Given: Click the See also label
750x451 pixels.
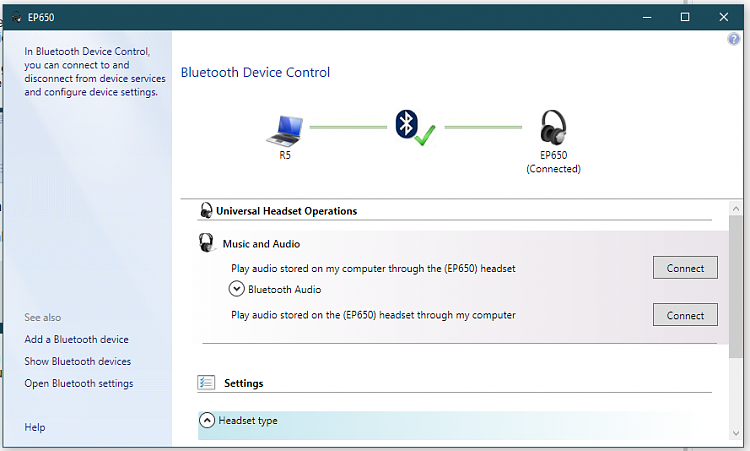Looking at the screenshot, I should [x=43, y=318].
